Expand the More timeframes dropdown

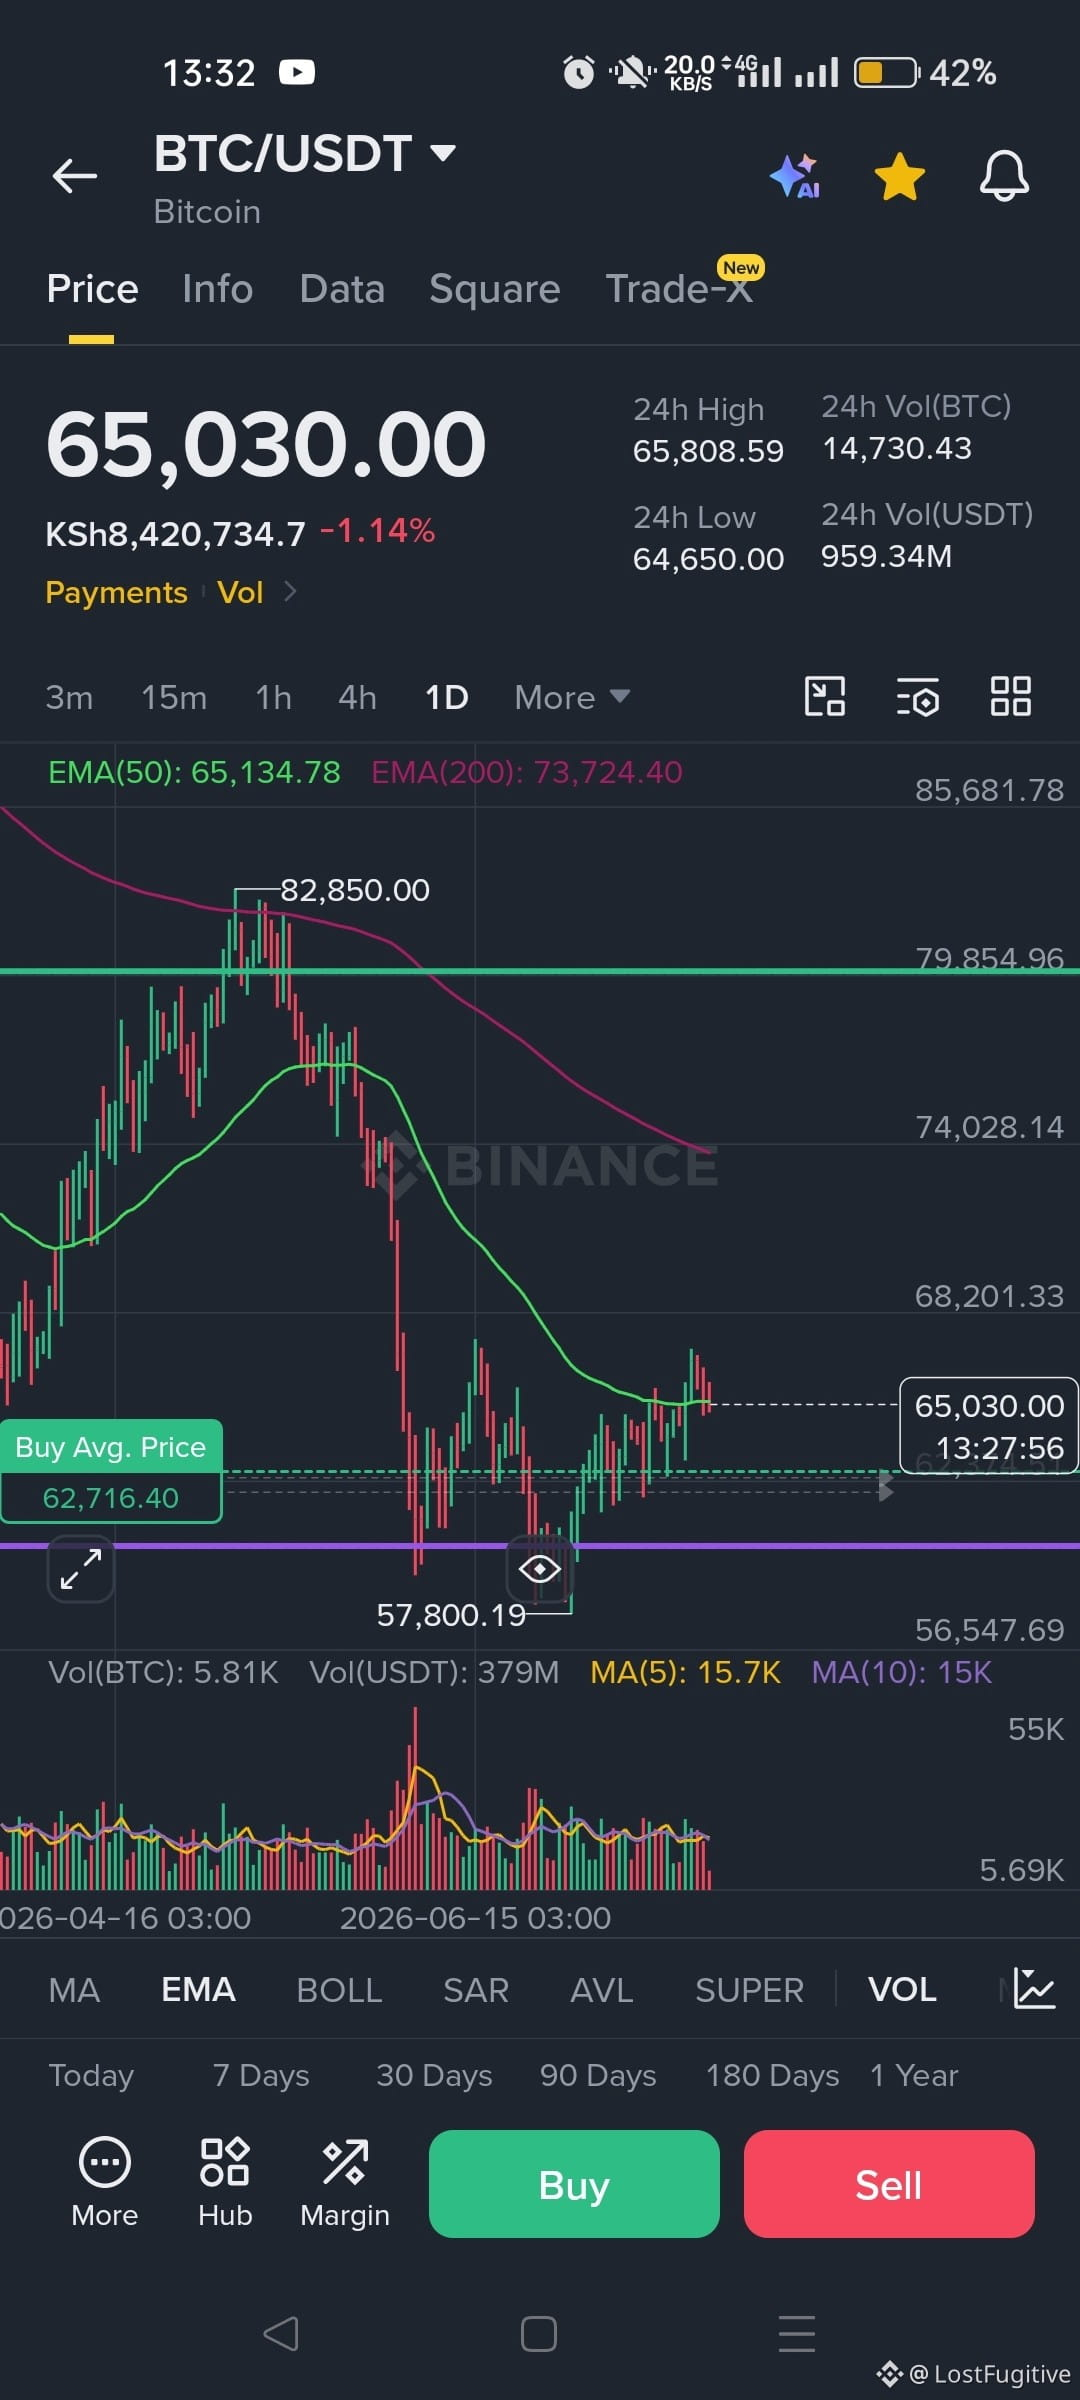[572, 697]
